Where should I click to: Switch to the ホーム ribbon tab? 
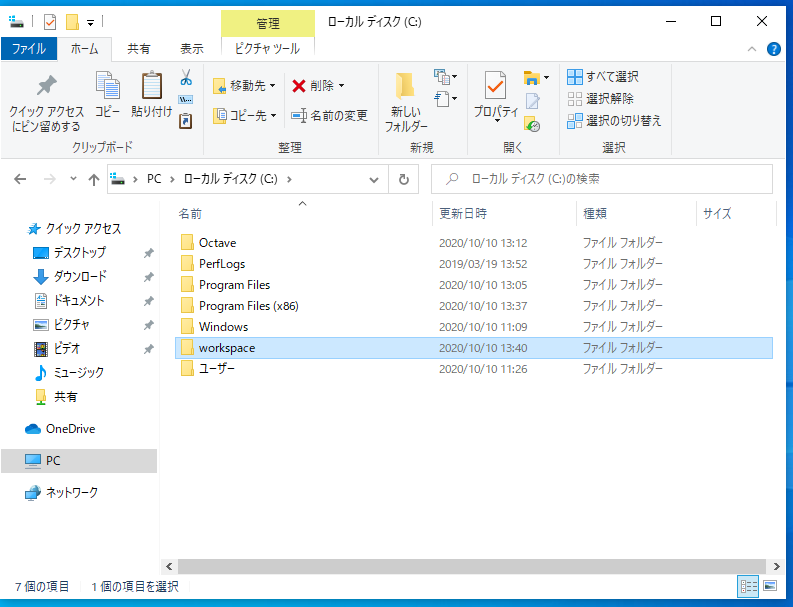tap(84, 49)
